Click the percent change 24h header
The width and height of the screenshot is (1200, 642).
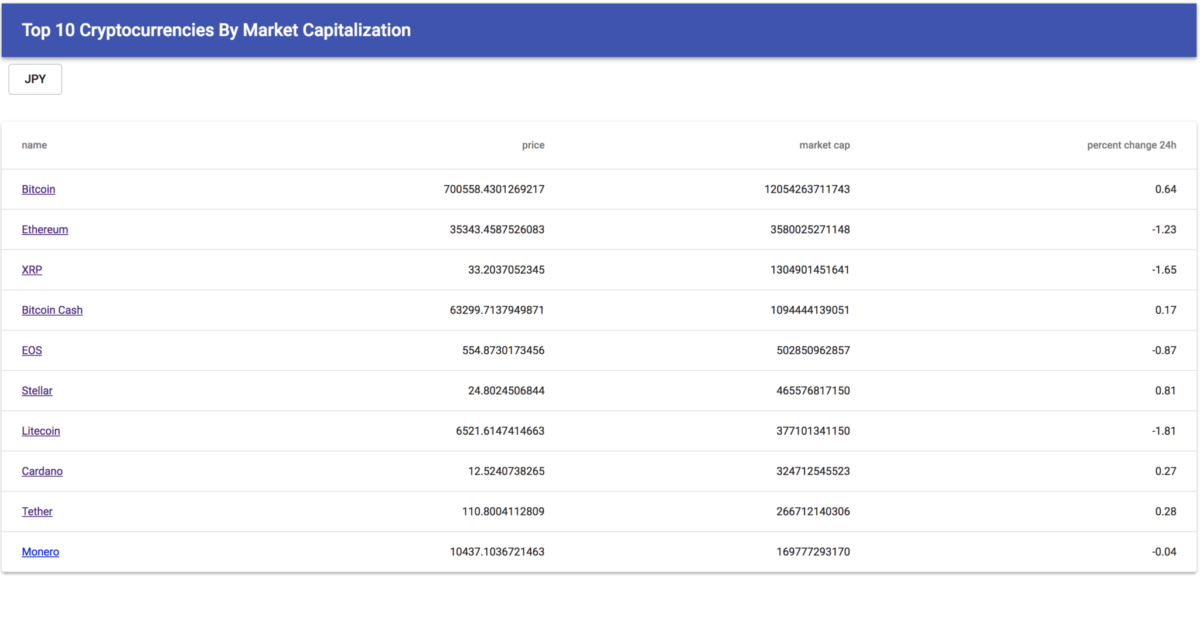click(x=1131, y=145)
